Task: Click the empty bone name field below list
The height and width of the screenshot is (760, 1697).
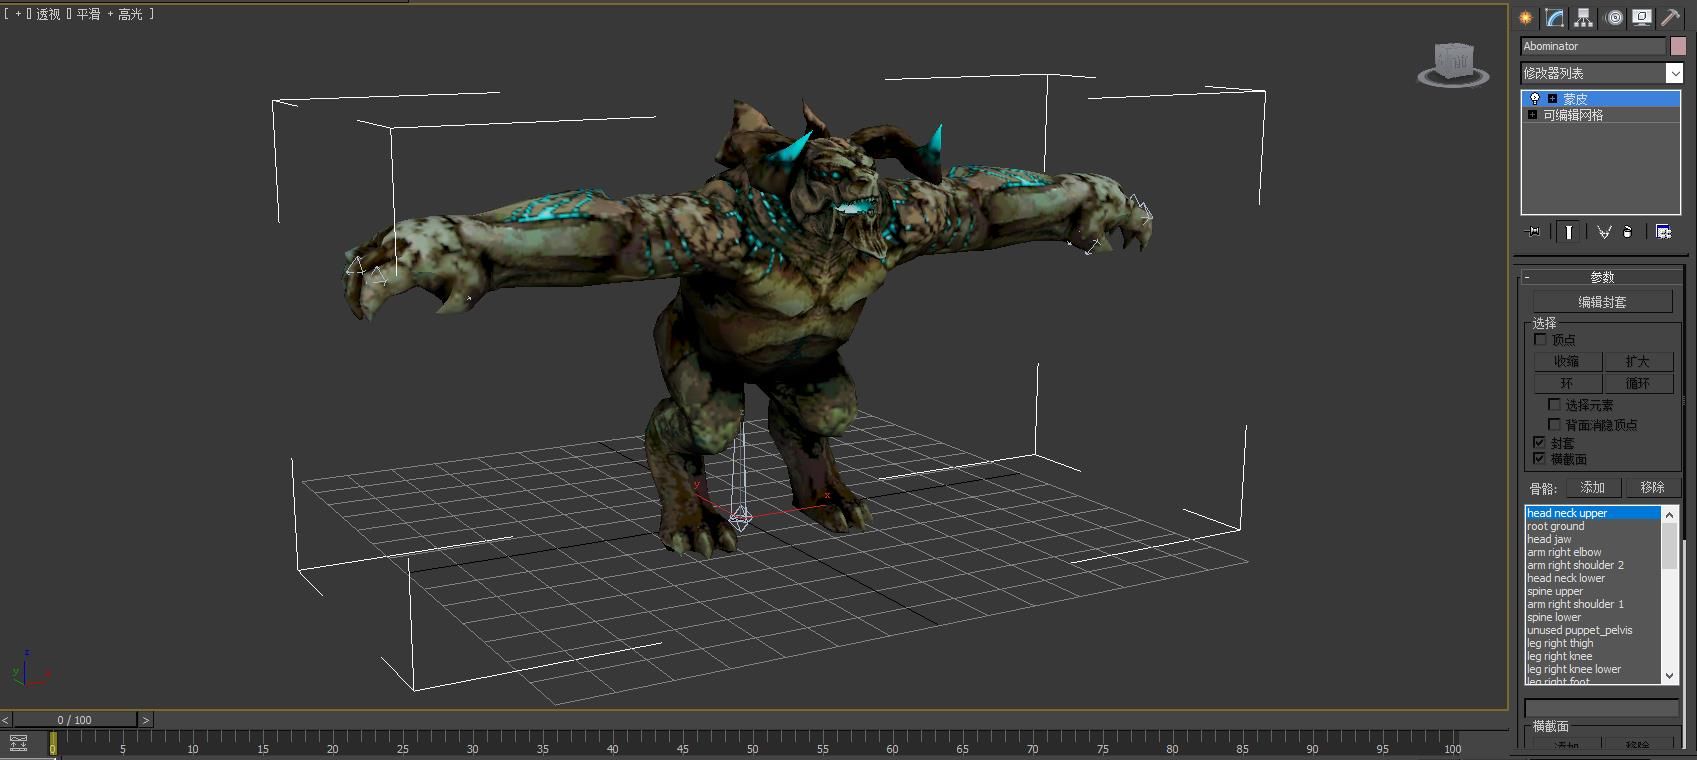Action: point(1601,708)
